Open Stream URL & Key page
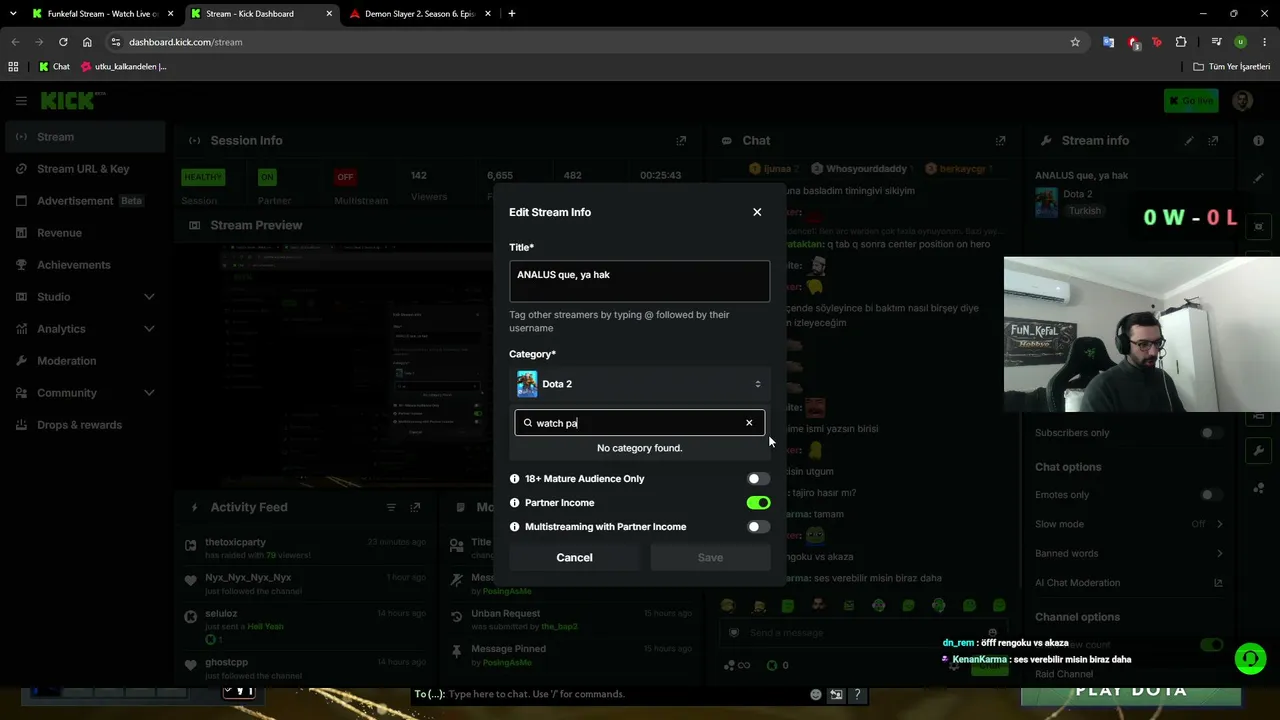 coord(84,169)
